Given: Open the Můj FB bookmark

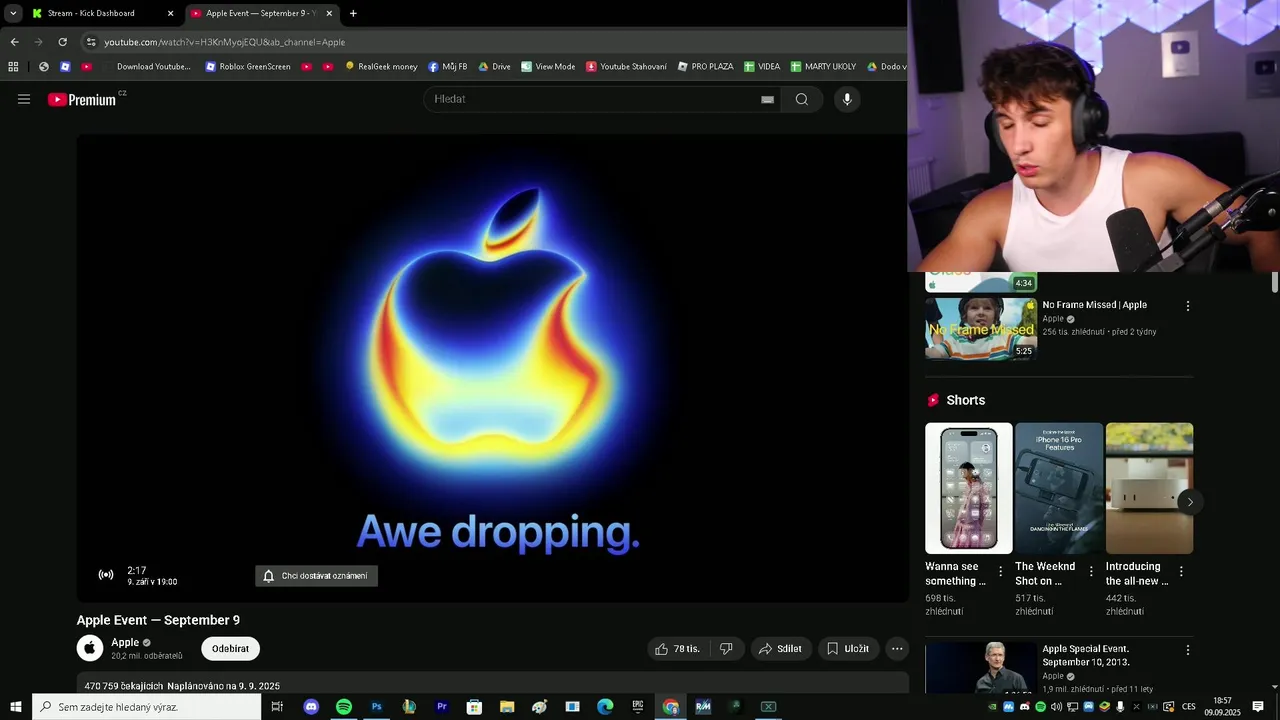Looking at the screenshot, I should coord(447,67).
